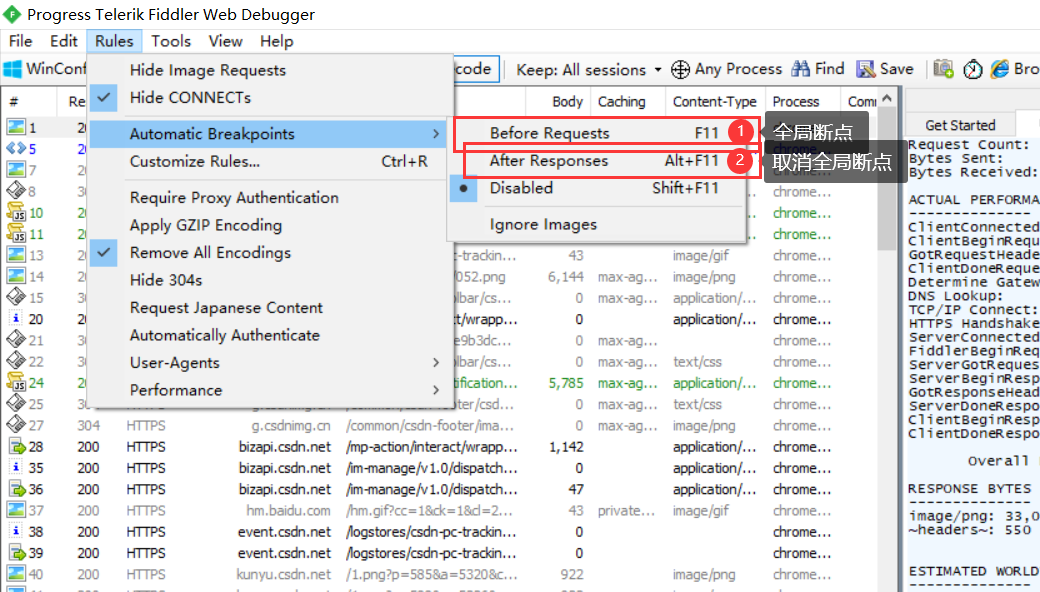Open the File menu
Viewport: 1040px width, 592px height.
click(21, 41)
